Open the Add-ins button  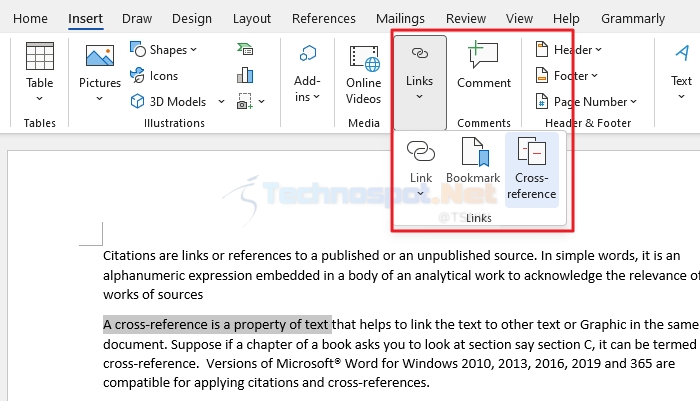coord(307,74)
